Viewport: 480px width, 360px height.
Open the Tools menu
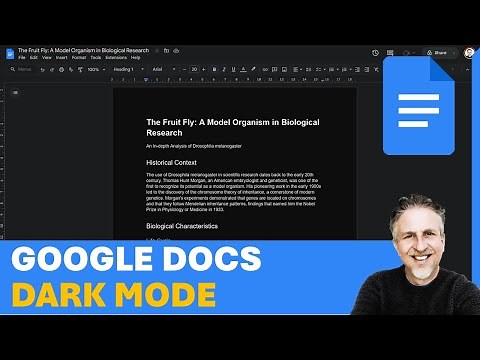pyautogui.click(x=96, y=58)
